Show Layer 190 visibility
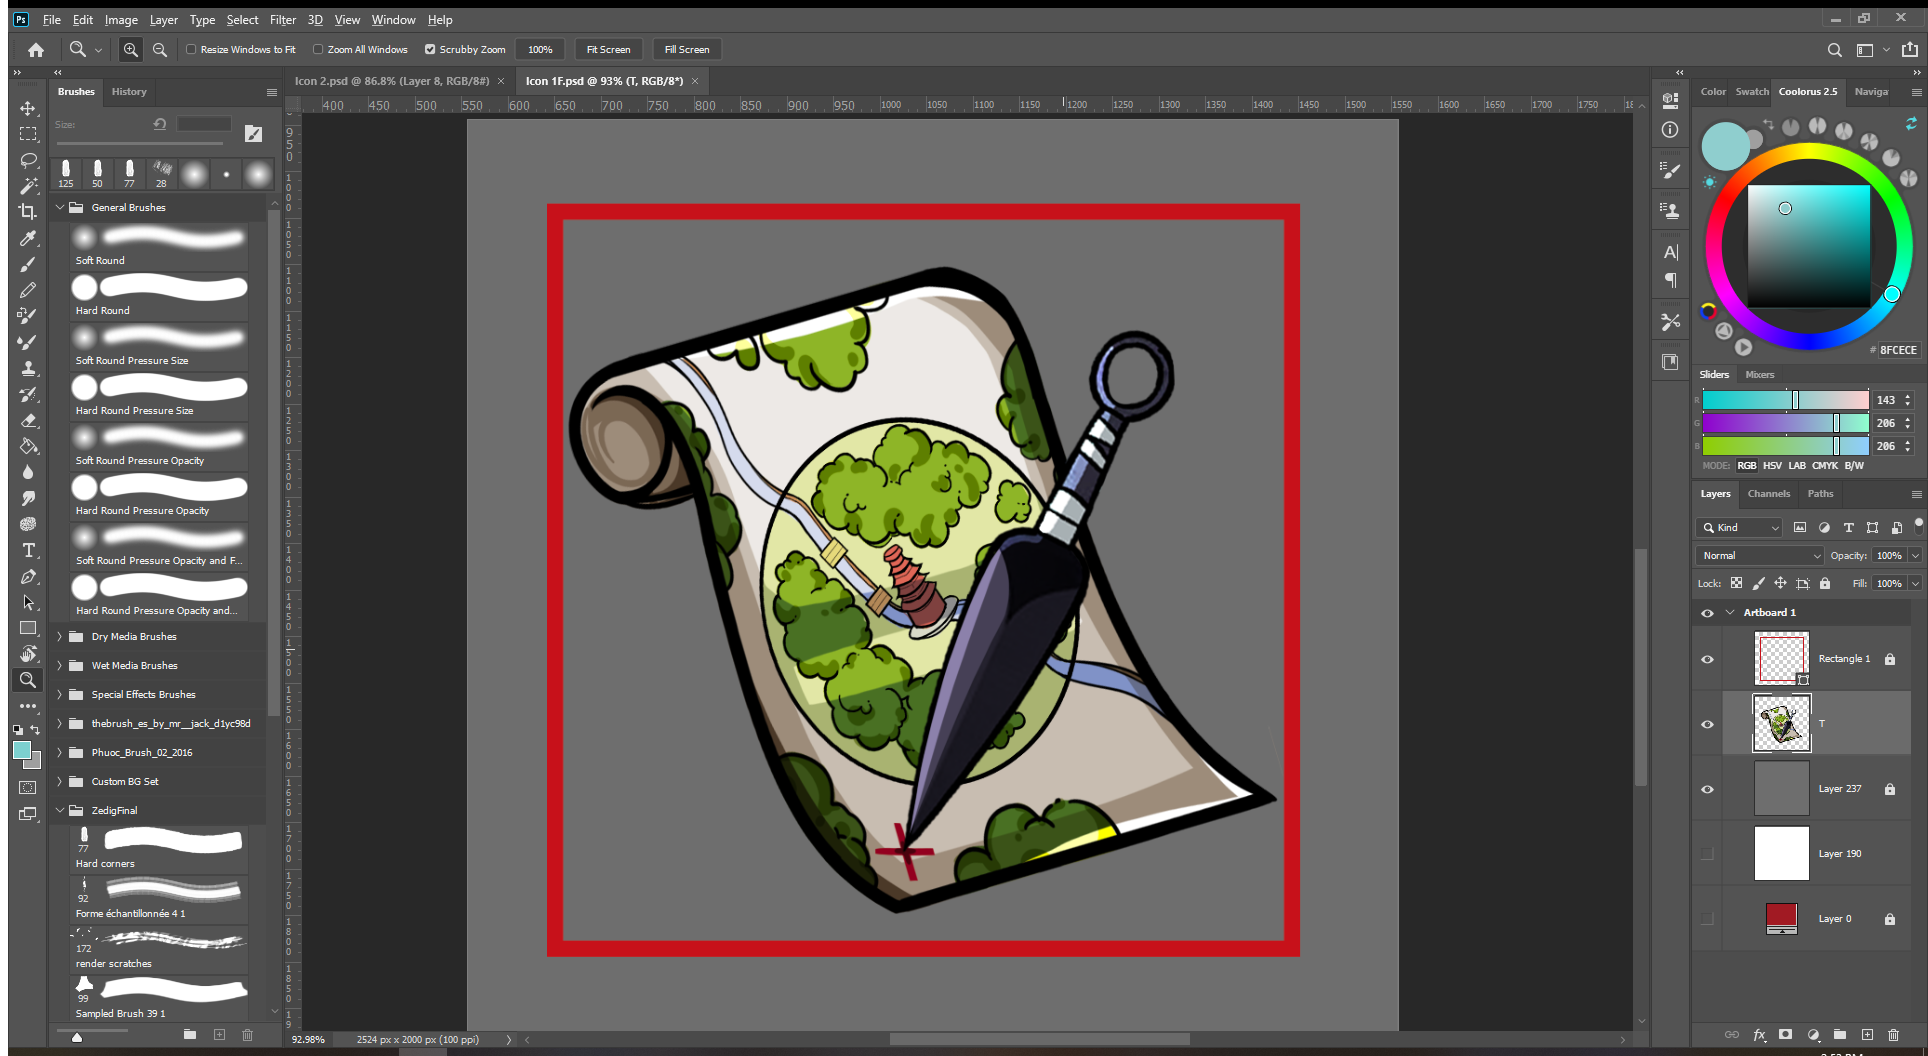 click(x=1707, y=854)
